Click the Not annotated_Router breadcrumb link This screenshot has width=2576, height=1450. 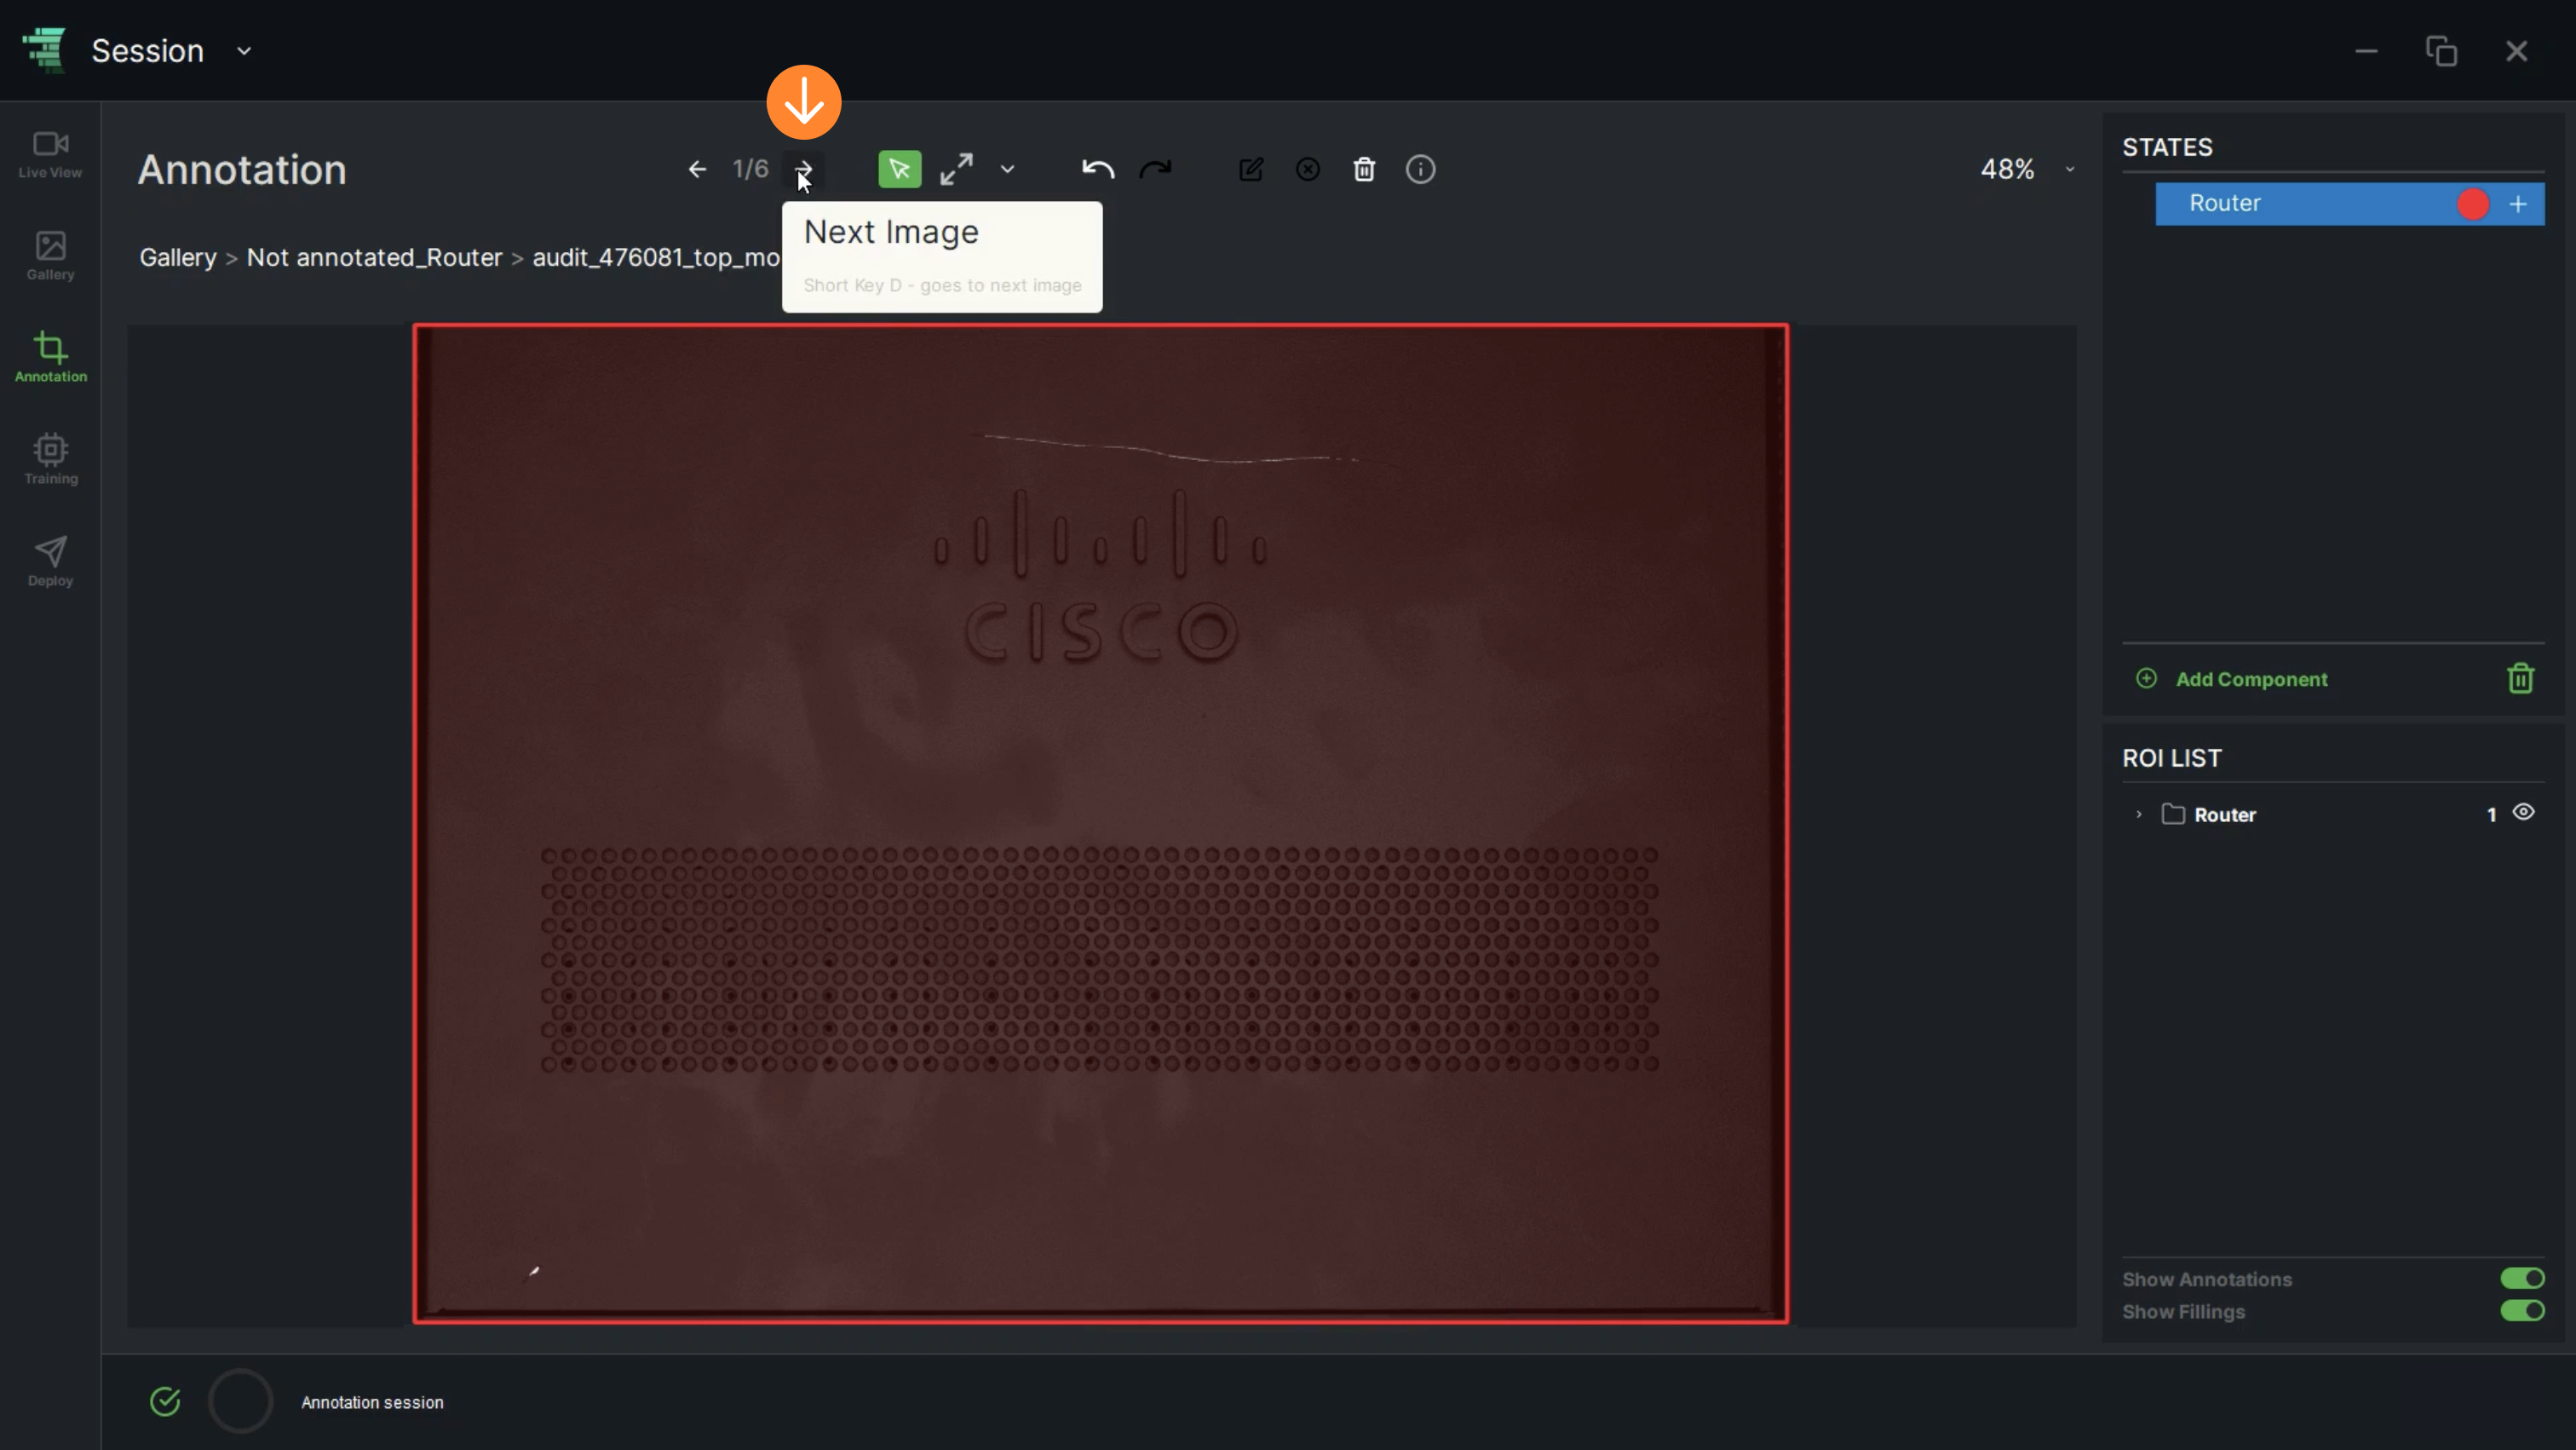coord(374,258)
